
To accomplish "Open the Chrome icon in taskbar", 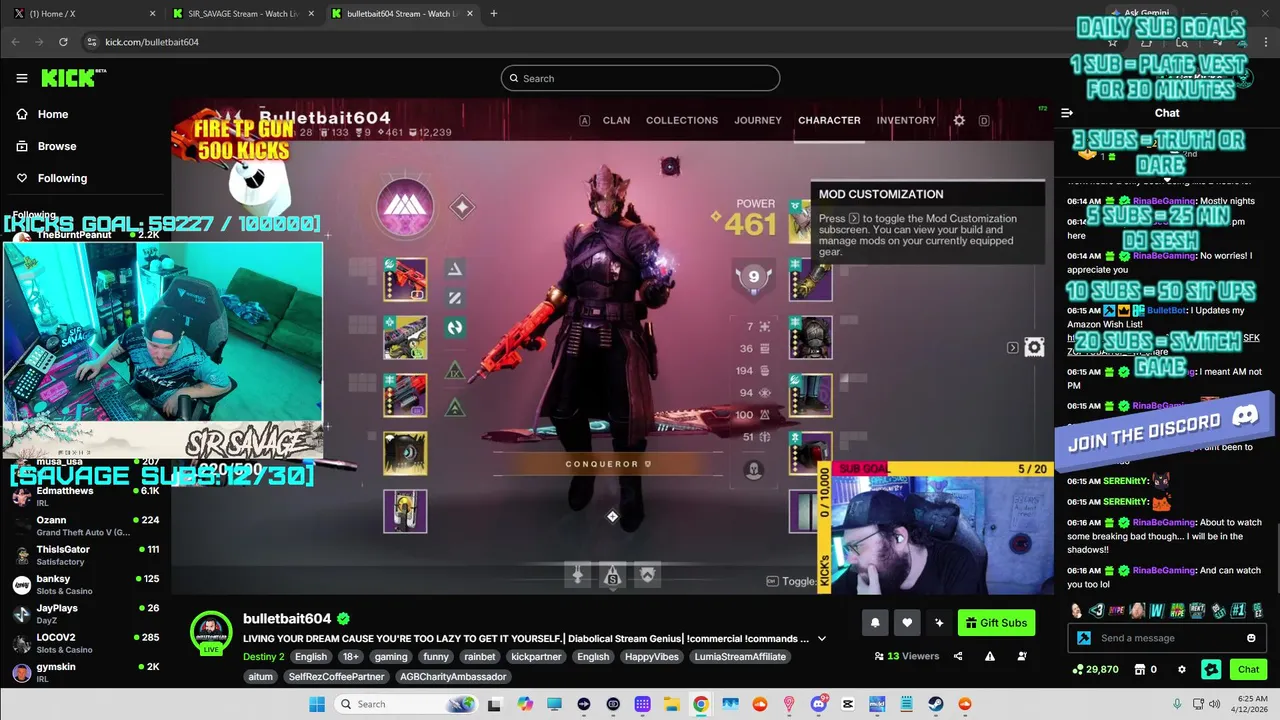I will click(x=701, y=704).
